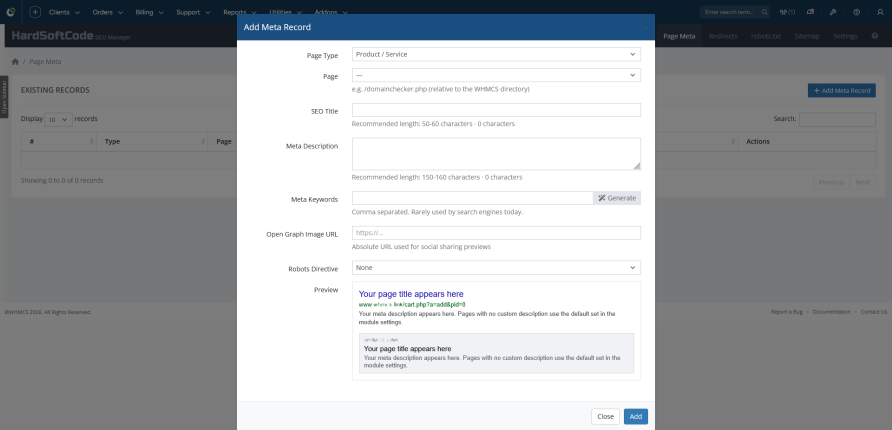Focus the Meta Keywords input field

(x=472, y=198)
